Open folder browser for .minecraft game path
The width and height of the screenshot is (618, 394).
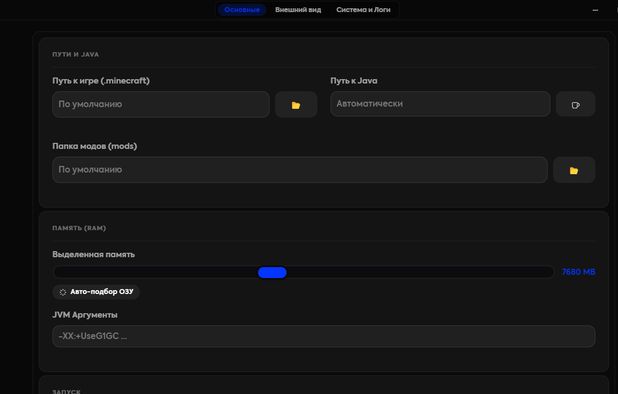pyautogui.click(x=296, y=105)
